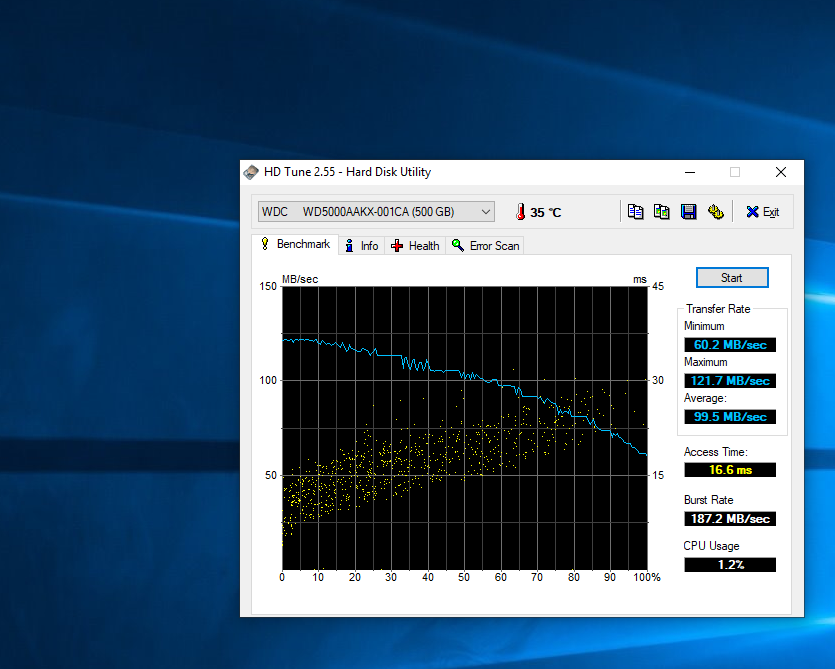Close the HD Tune window
The height and width of the screenshot is (669, 835).
pyautogui.click(x=780, y=172)
